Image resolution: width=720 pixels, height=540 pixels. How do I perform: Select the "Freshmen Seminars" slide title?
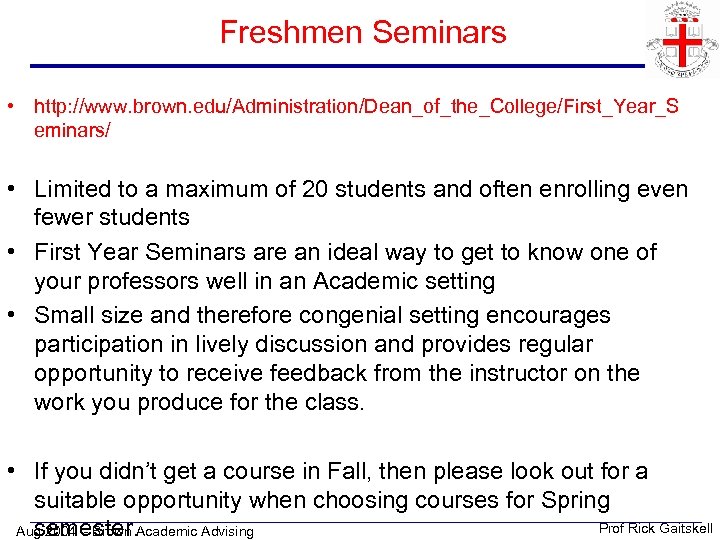click(x=363, y=32)
